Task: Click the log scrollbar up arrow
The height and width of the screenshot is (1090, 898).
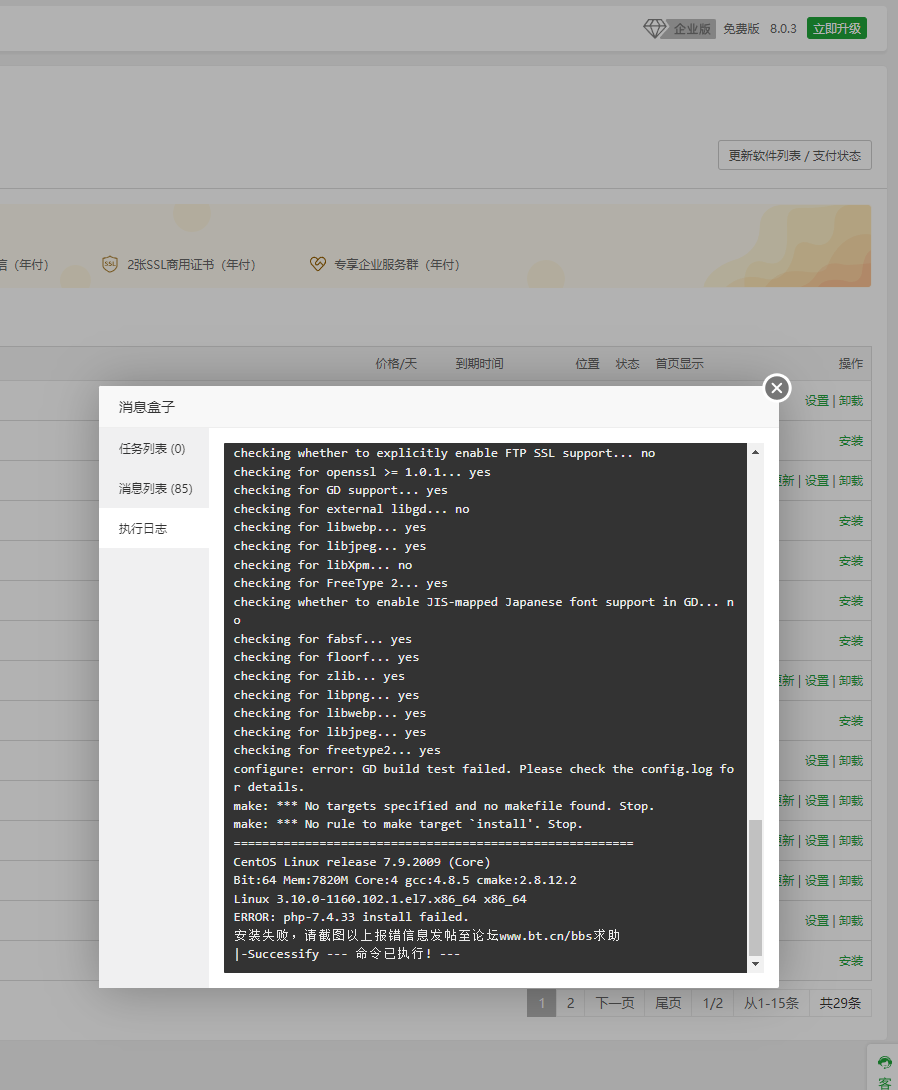Action: pyautogui.click(x=756, y=452)
